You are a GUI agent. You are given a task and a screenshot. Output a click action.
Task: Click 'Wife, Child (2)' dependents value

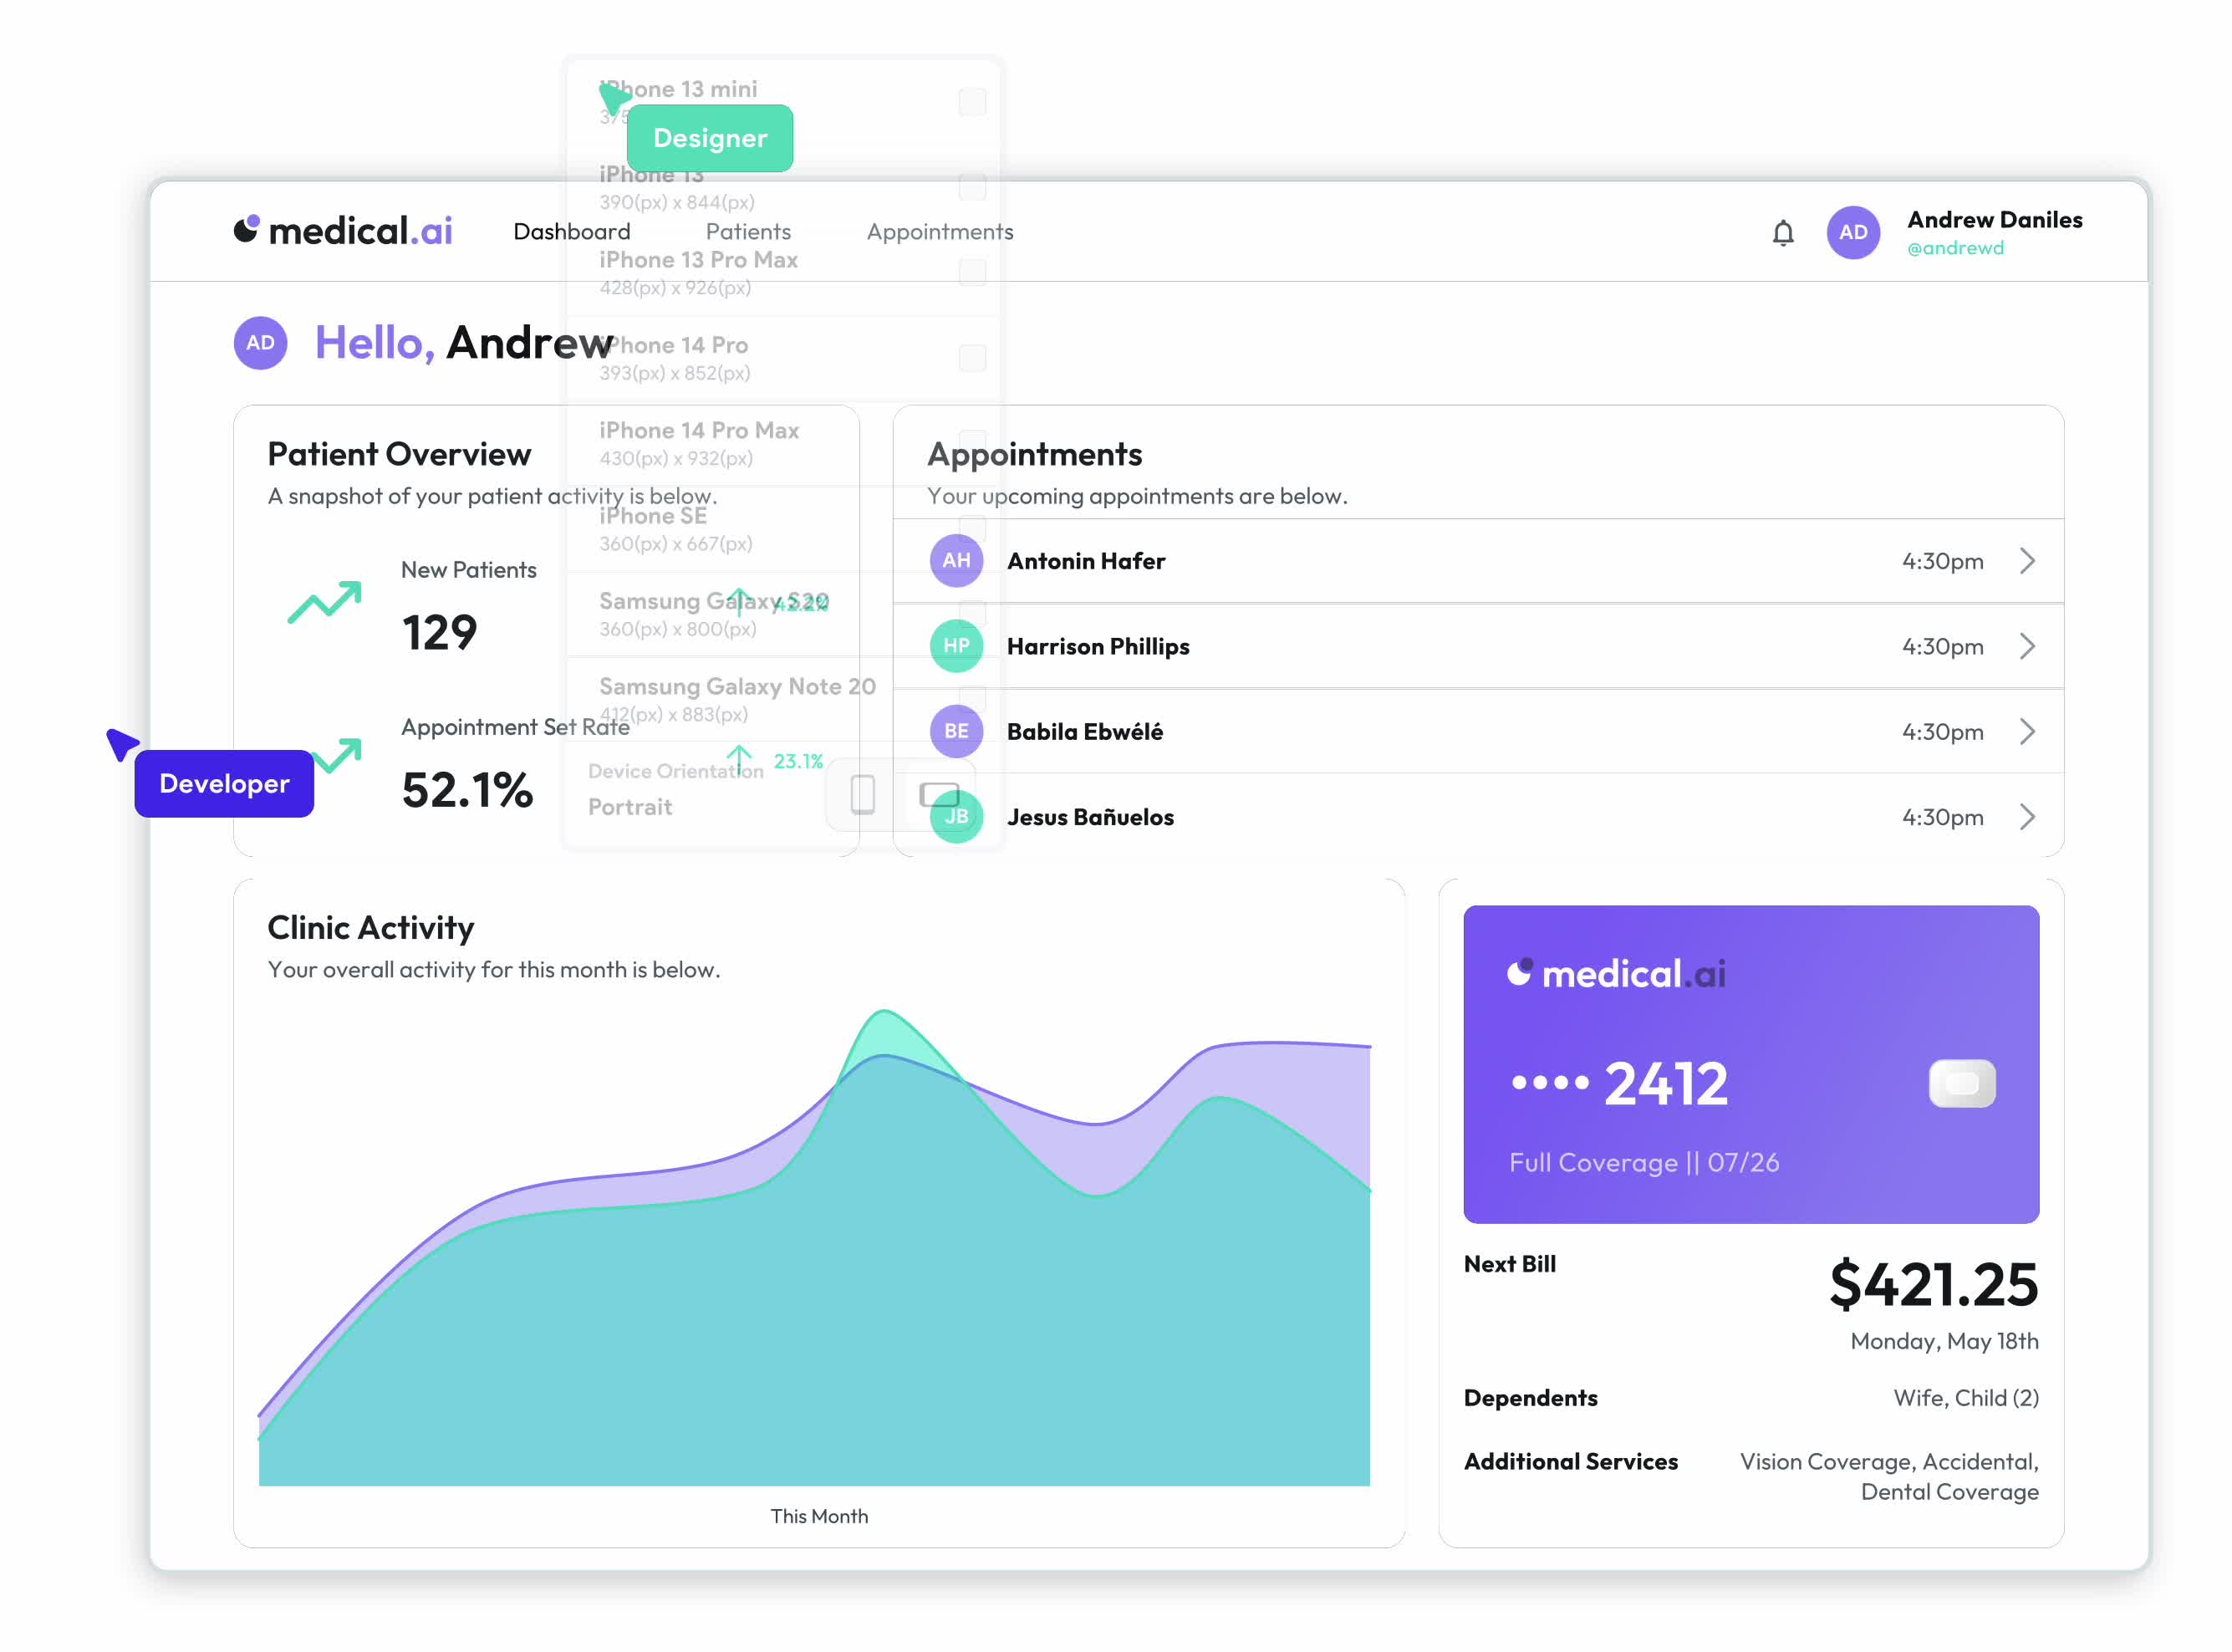(x=1966, y=1398)
